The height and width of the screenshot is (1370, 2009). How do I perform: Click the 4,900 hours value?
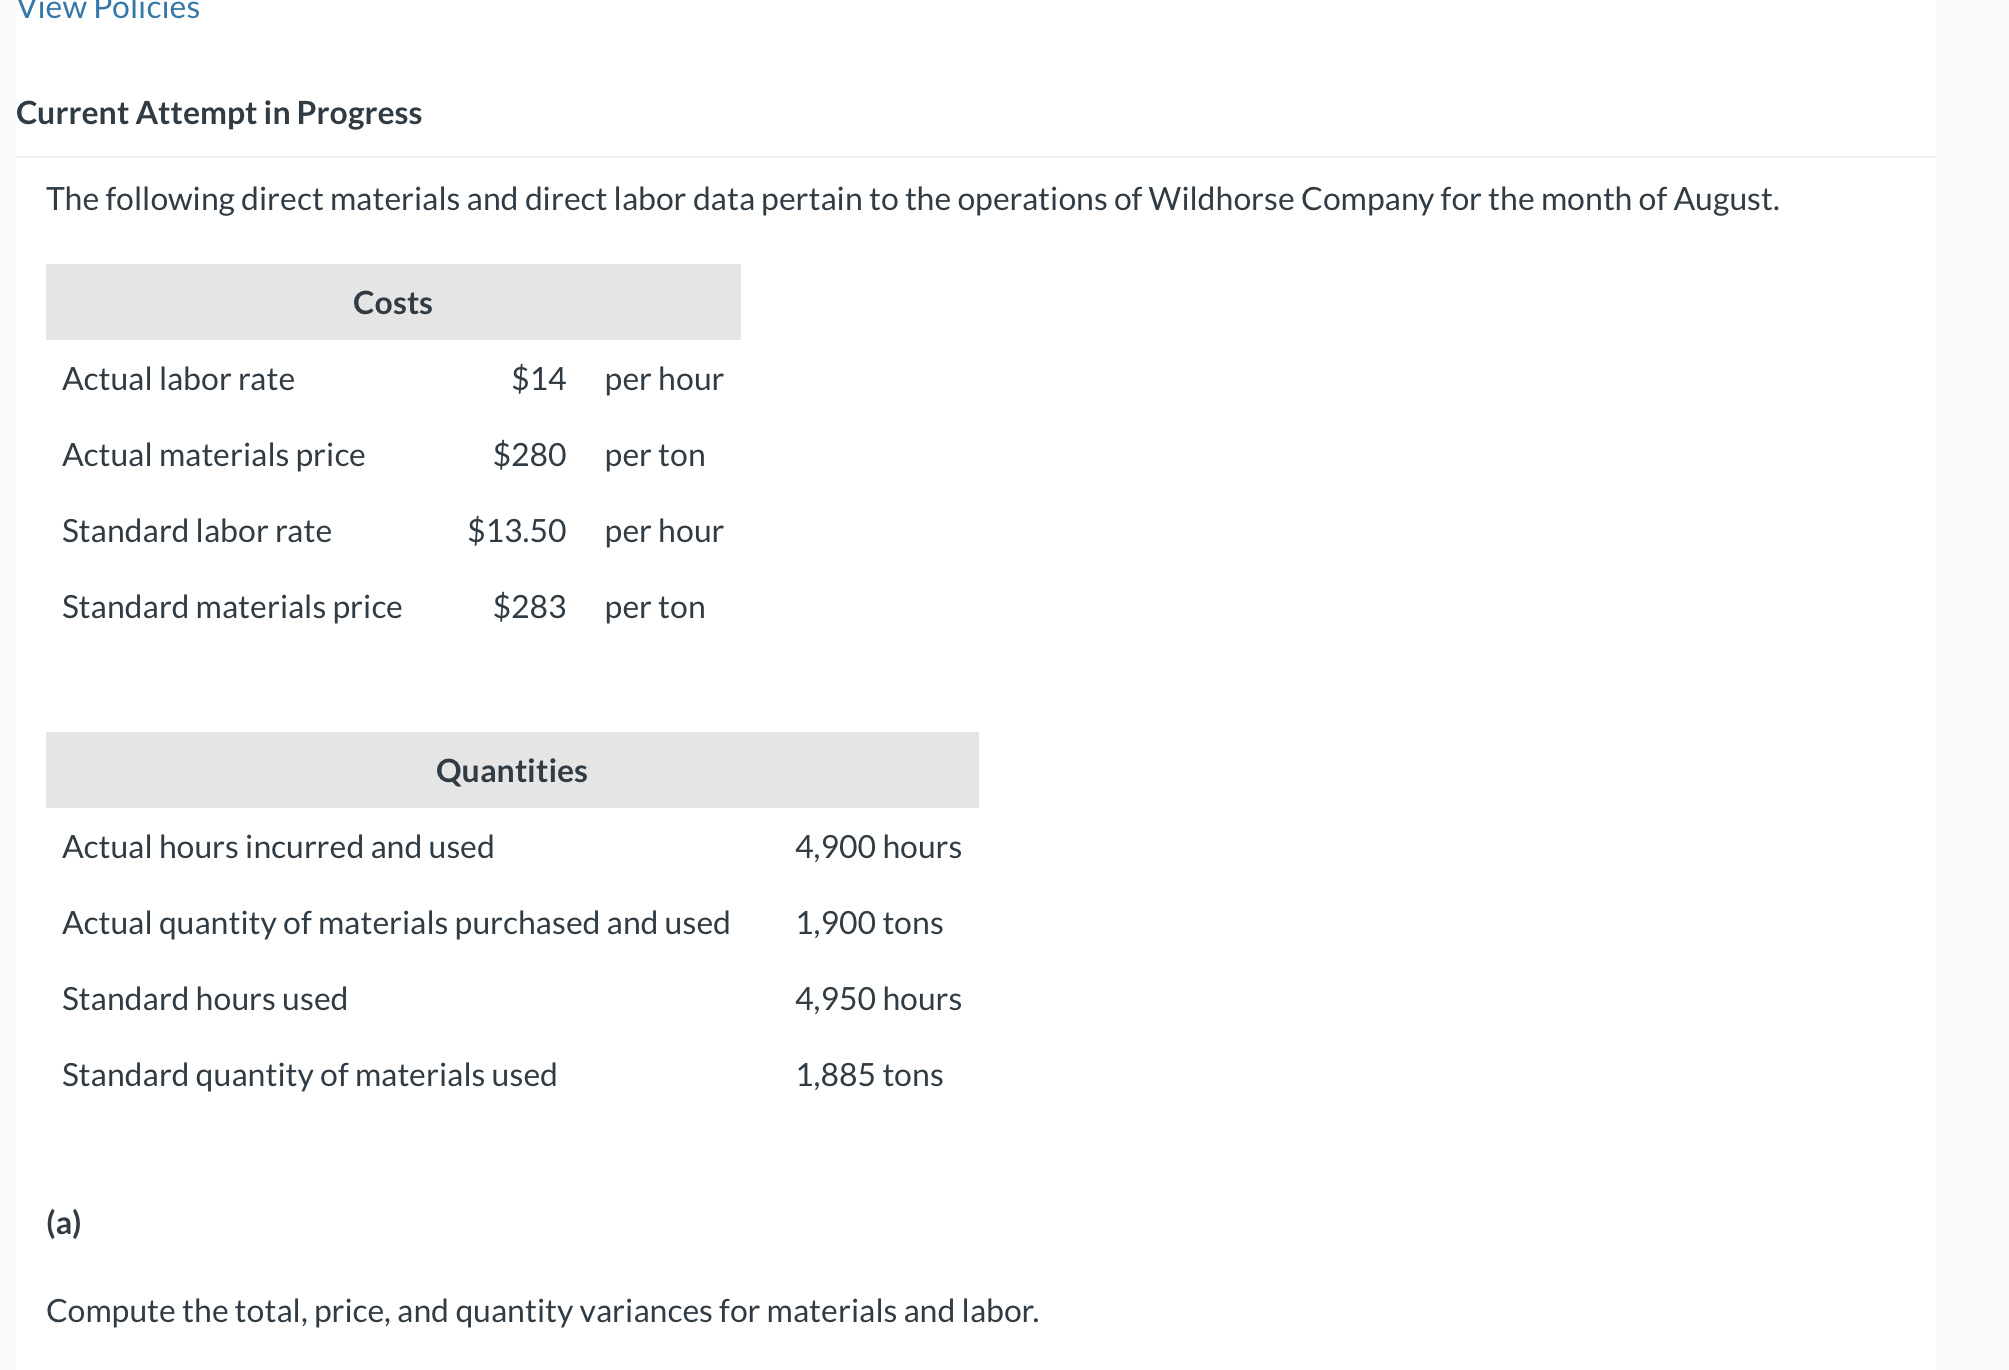[x=878, y=847]
